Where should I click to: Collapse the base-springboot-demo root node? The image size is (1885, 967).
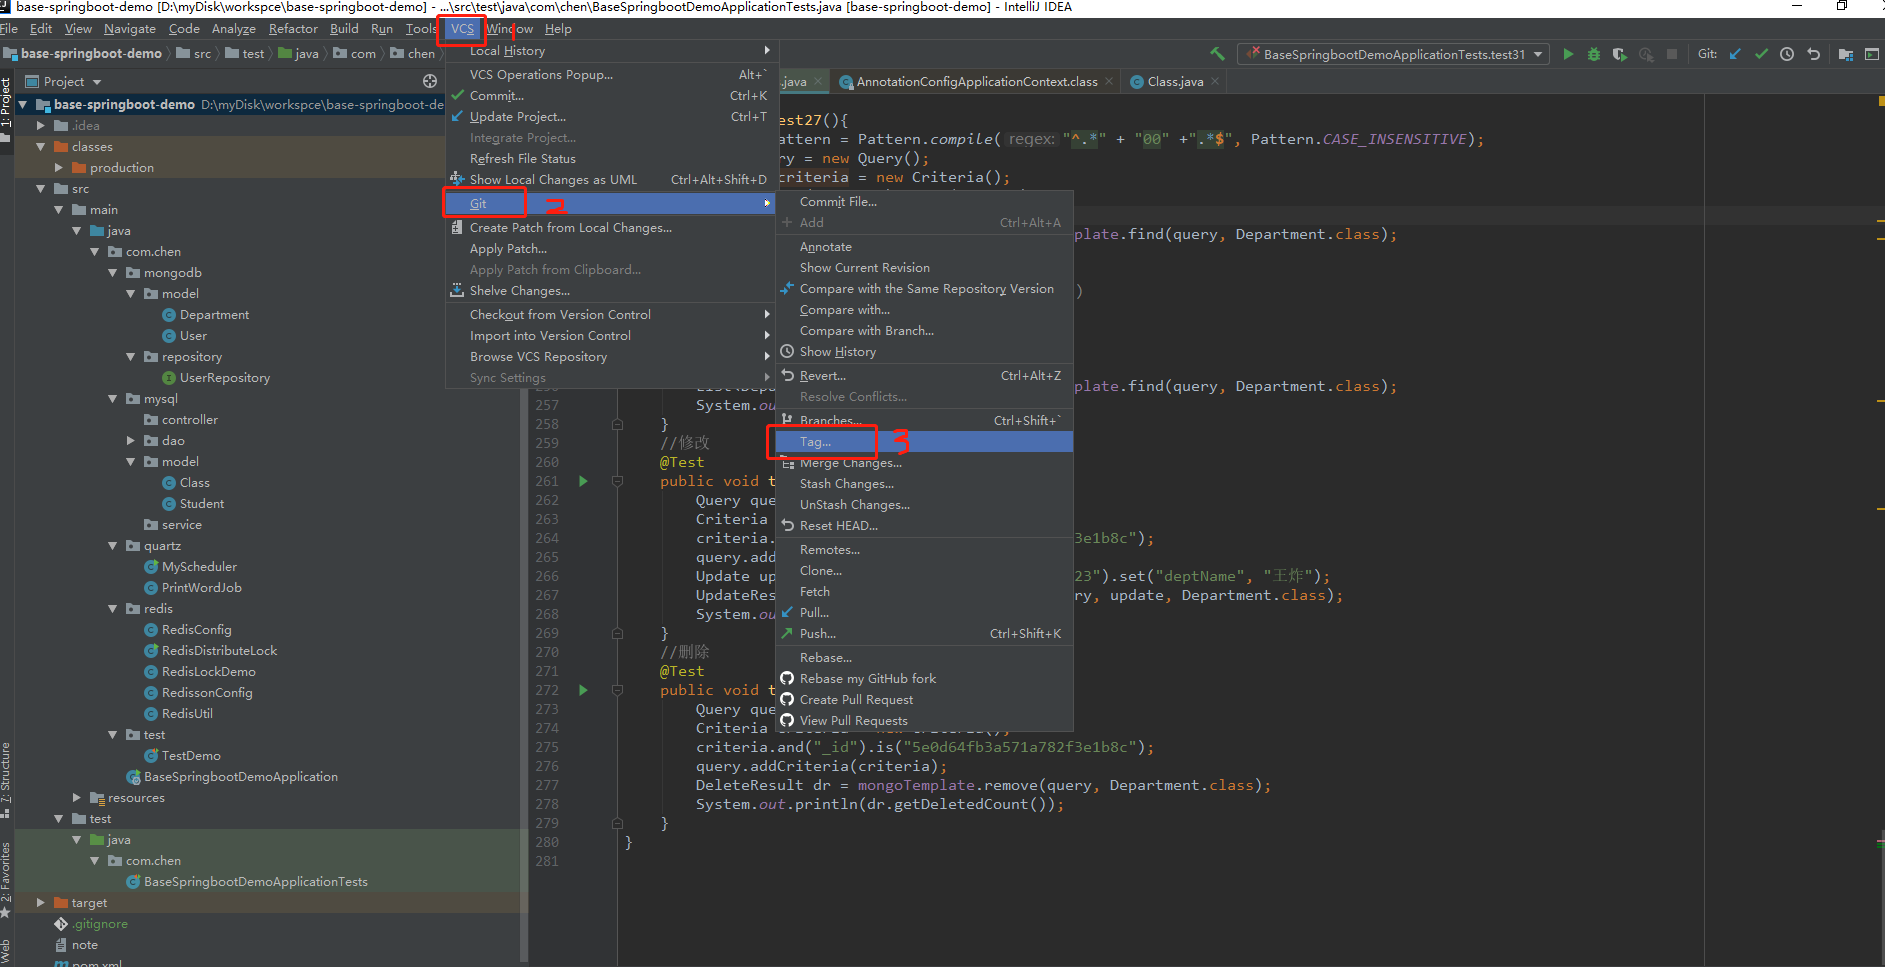point(22,104)
